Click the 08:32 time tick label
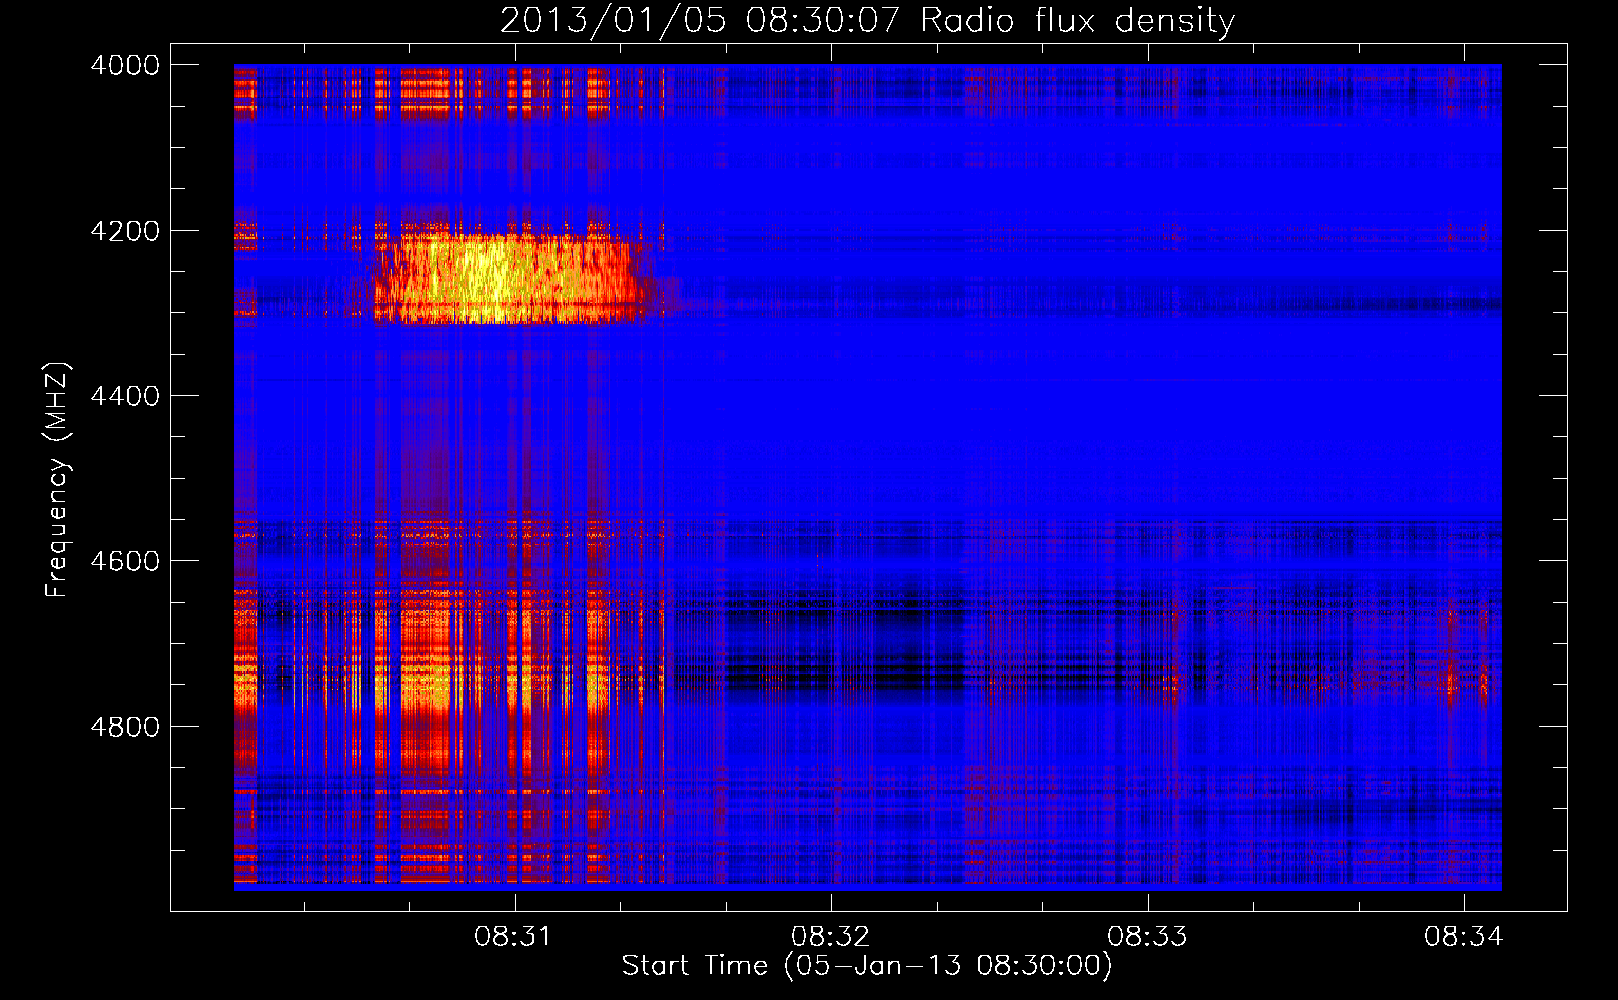 coord(830,937)
